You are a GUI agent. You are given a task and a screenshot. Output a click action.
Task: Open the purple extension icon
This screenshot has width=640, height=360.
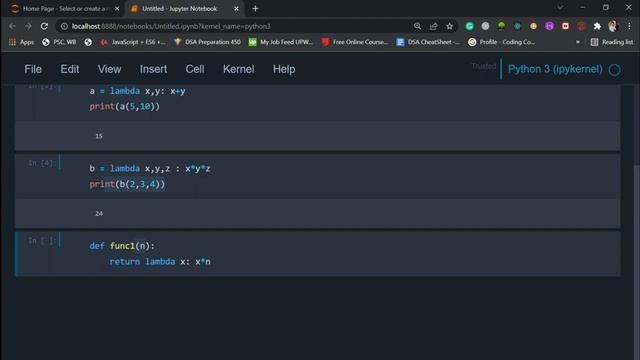click(x=549, y=26)
